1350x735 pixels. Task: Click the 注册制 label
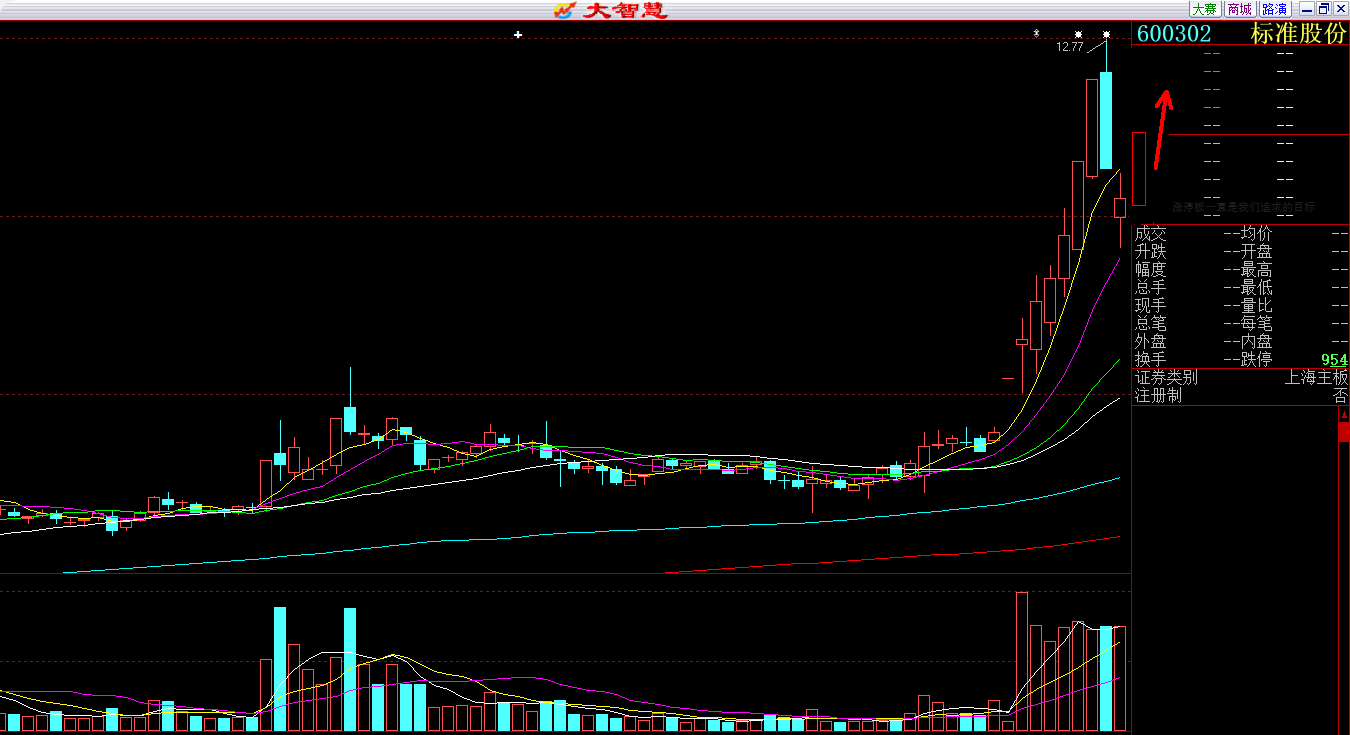click(x=1158, y=396)
